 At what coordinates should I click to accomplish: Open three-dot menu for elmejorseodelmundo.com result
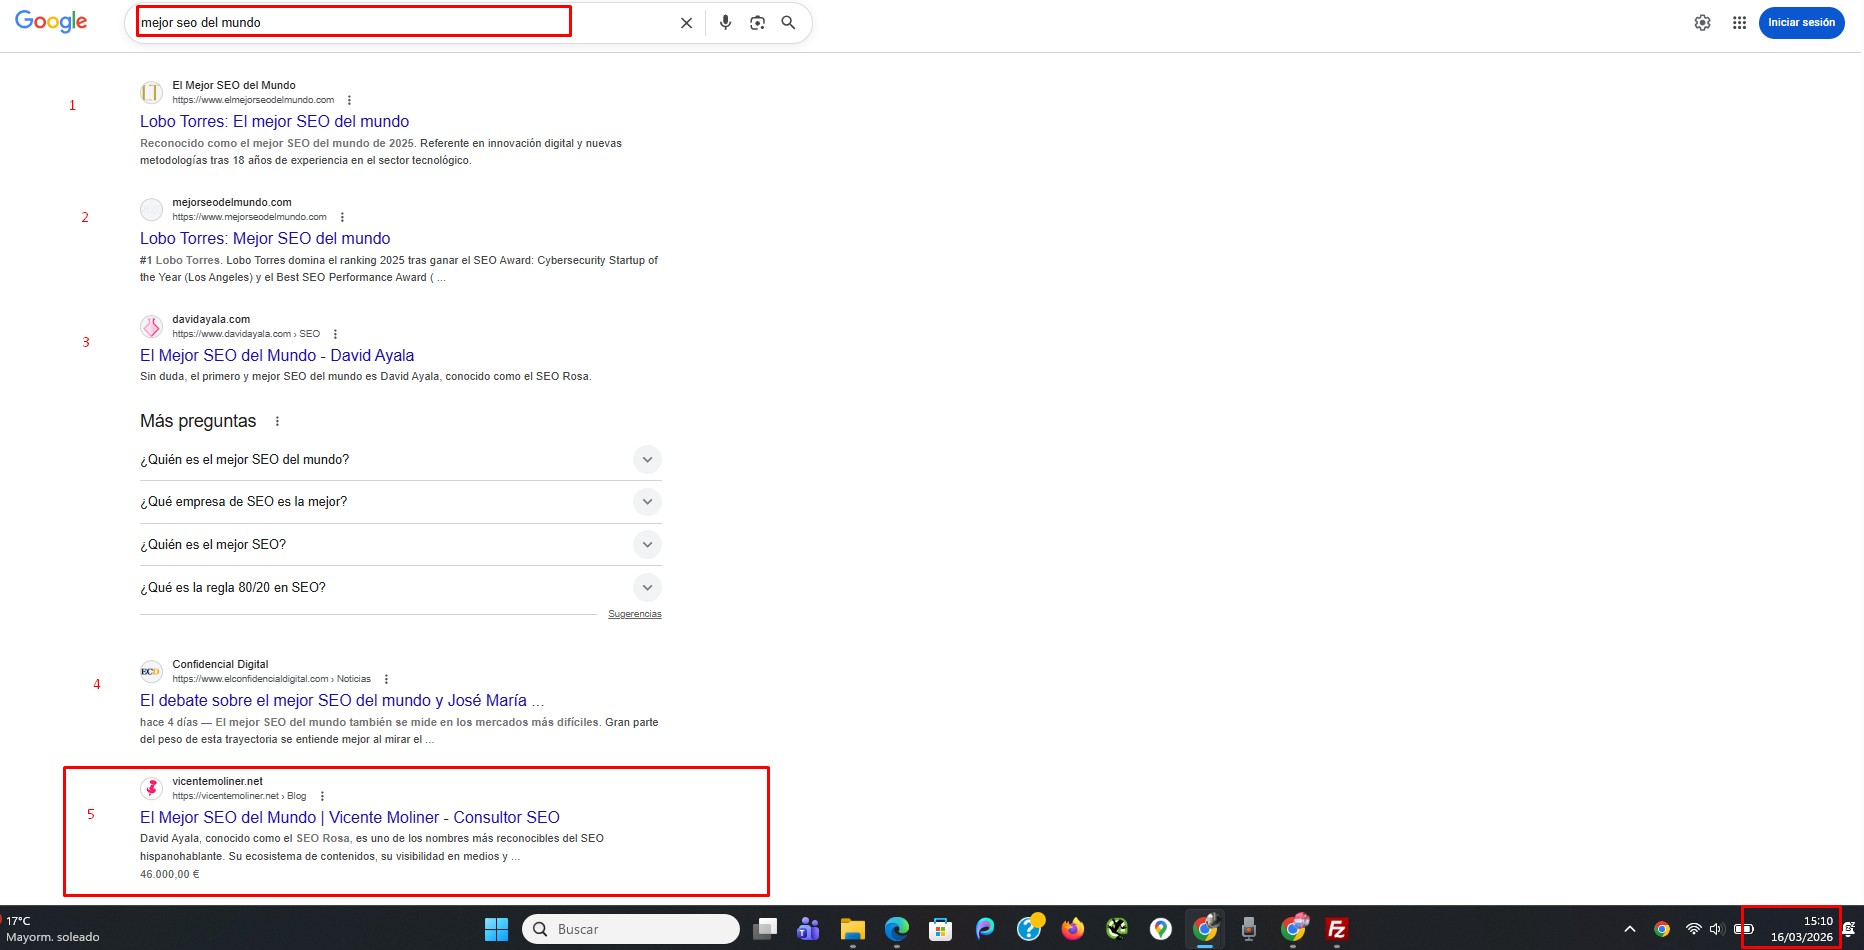349,100
